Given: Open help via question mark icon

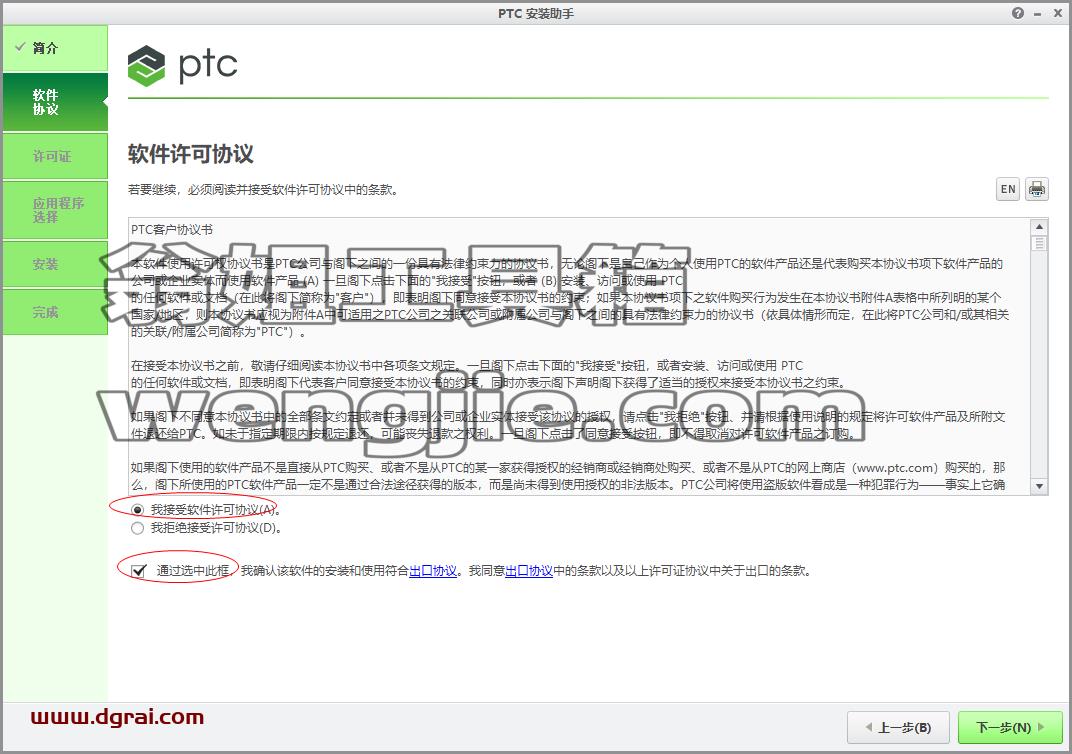Looking at the screenshot, I should [x=1018, y=13].
